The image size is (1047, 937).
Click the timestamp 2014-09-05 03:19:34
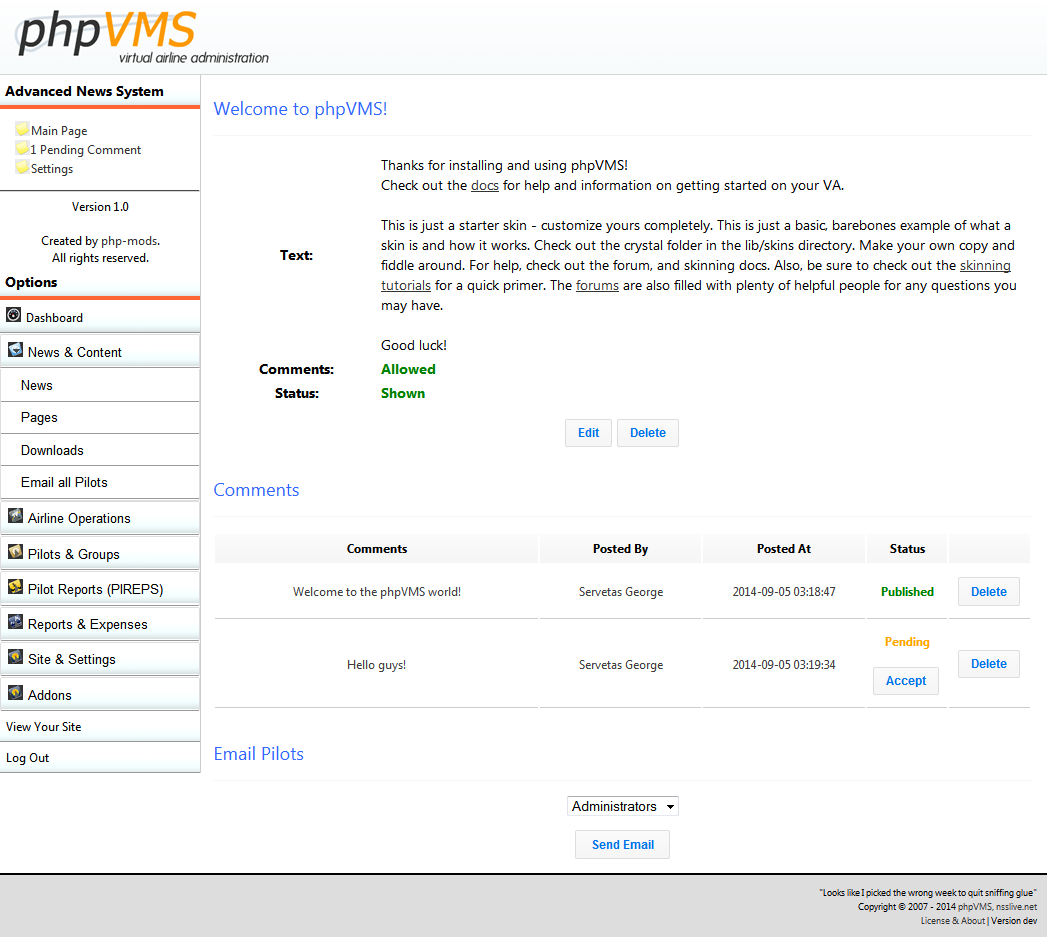point(783,665)
